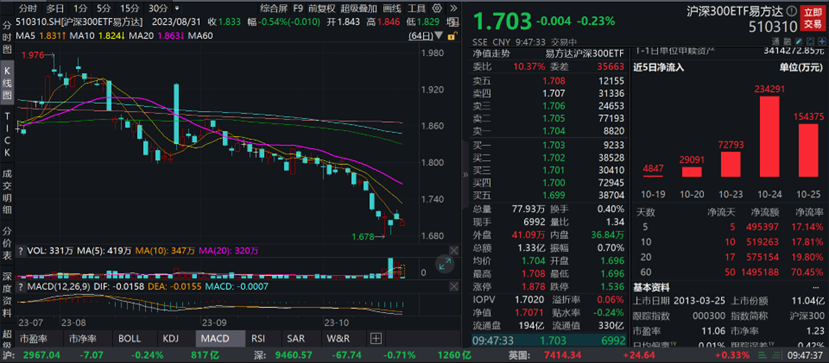Select the BOLL indicator tab
829x363 pixels.
[x=129, y=338]
